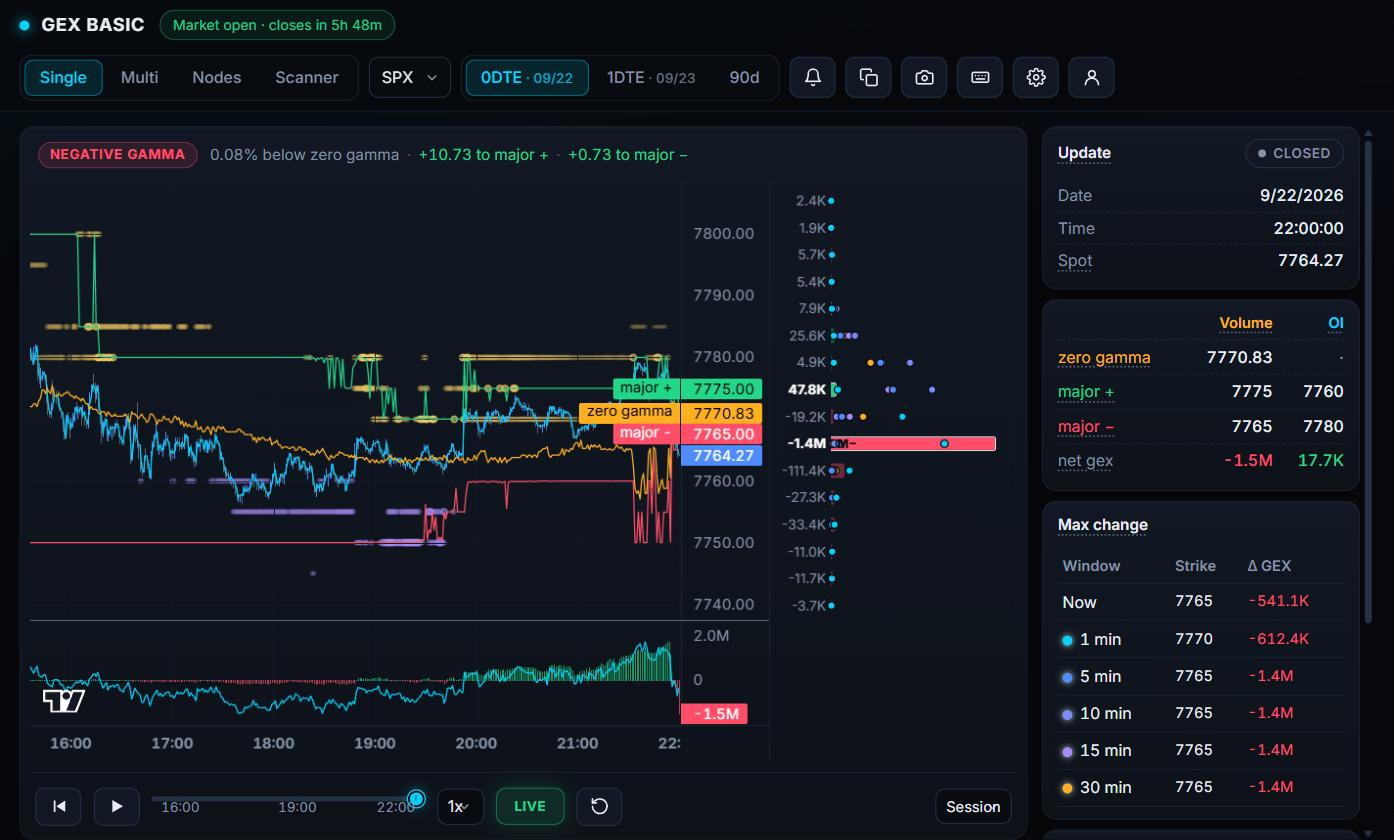Reset replay with circular arrow icon

(599, 806)
